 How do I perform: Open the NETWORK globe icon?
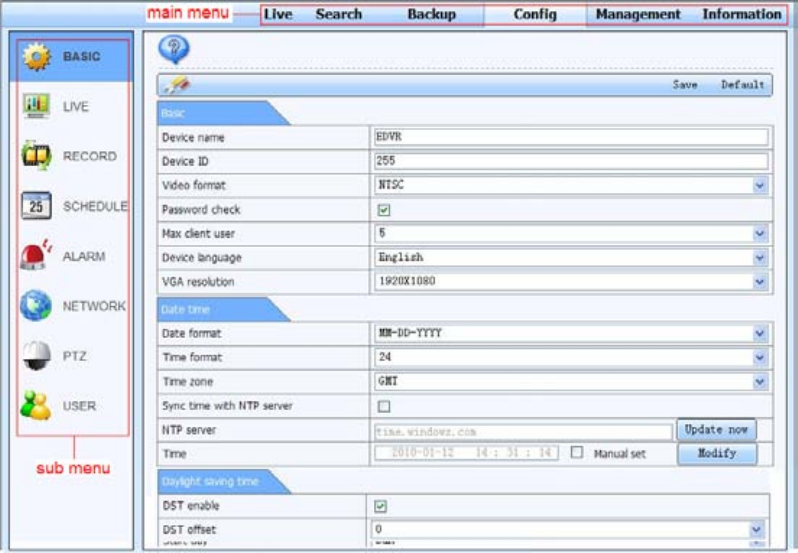[36, 305]
